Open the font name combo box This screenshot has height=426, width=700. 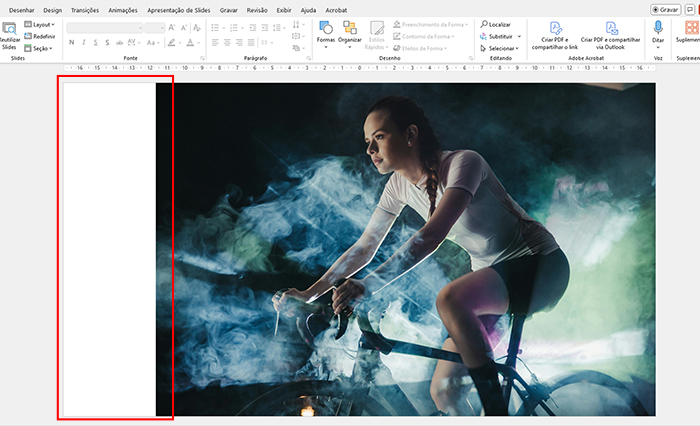coord(104,28)
